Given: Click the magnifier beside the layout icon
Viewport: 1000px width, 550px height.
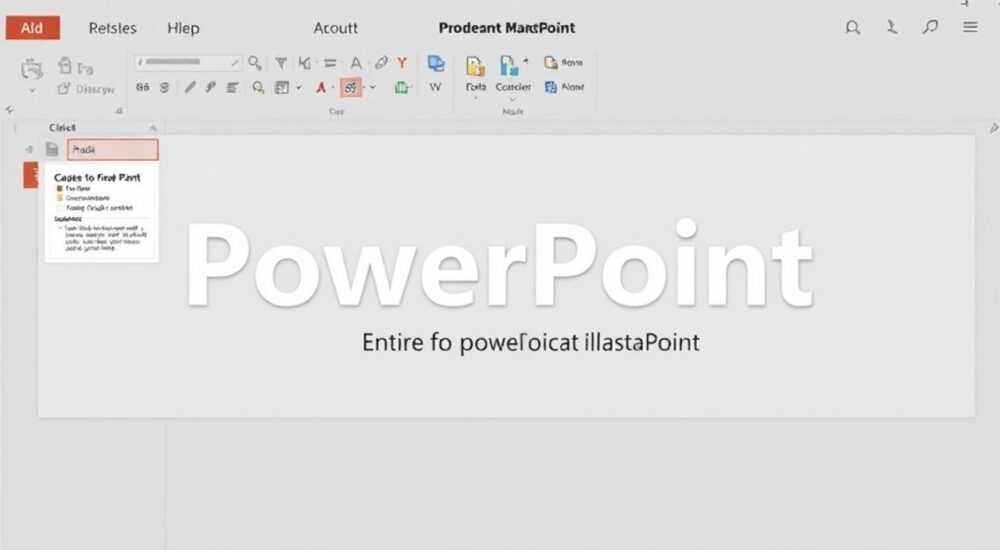Looking at the screenshot, I should (x=258, y=87).
